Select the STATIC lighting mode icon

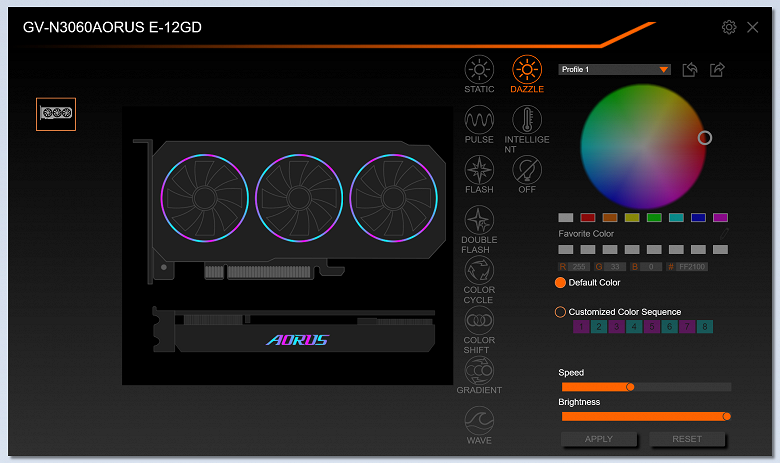coord(479,70)
